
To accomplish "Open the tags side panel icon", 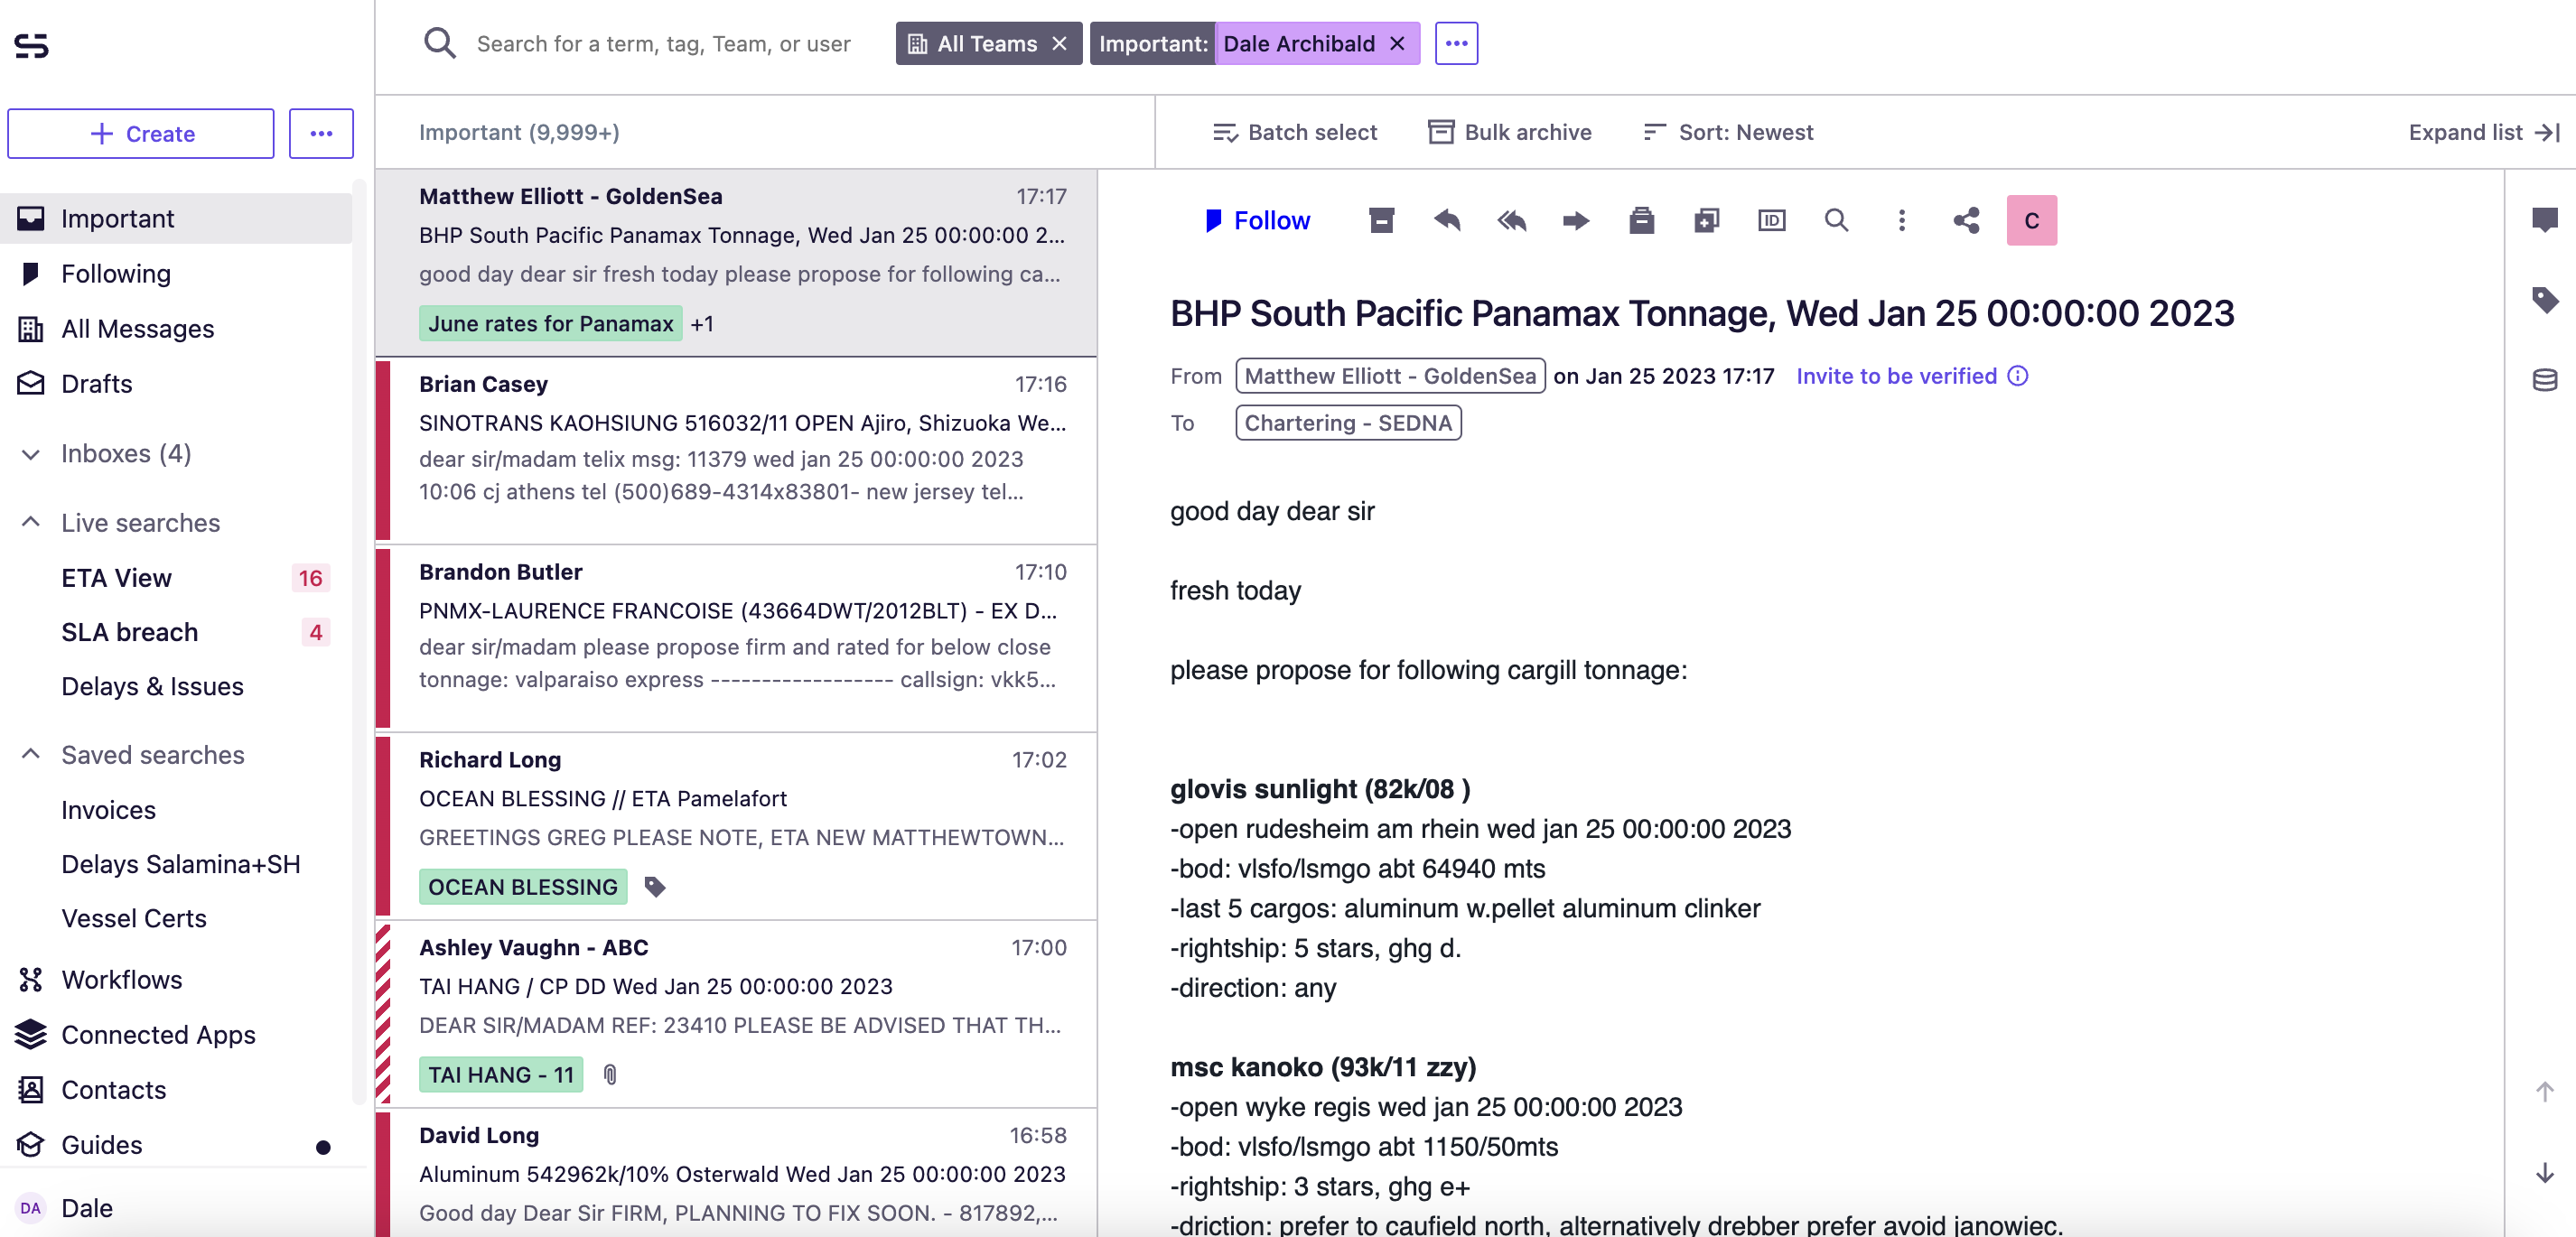I will [2544, 299].
